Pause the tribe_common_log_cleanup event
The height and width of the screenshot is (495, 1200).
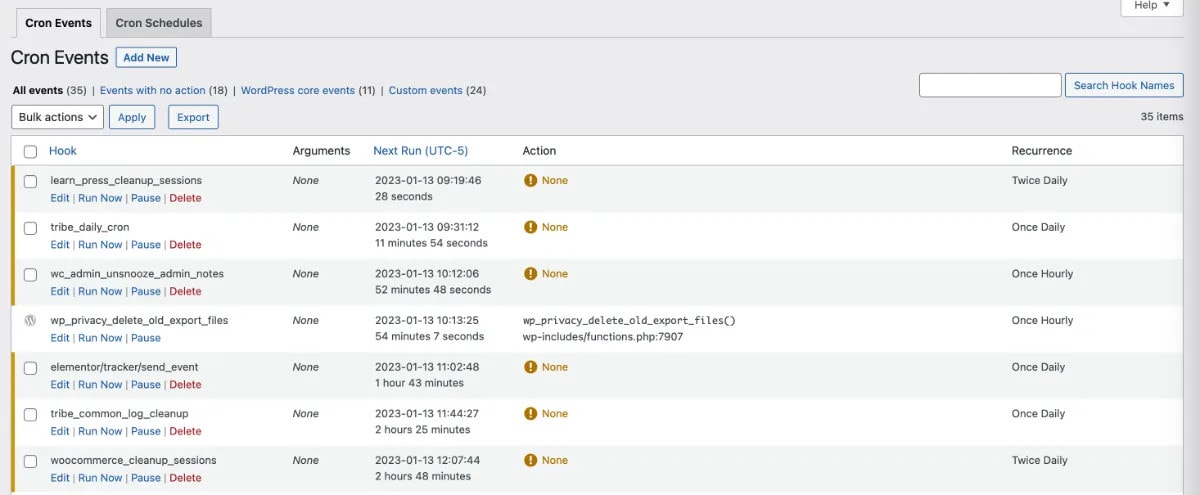pyautogui.click(x=146, y=432)
